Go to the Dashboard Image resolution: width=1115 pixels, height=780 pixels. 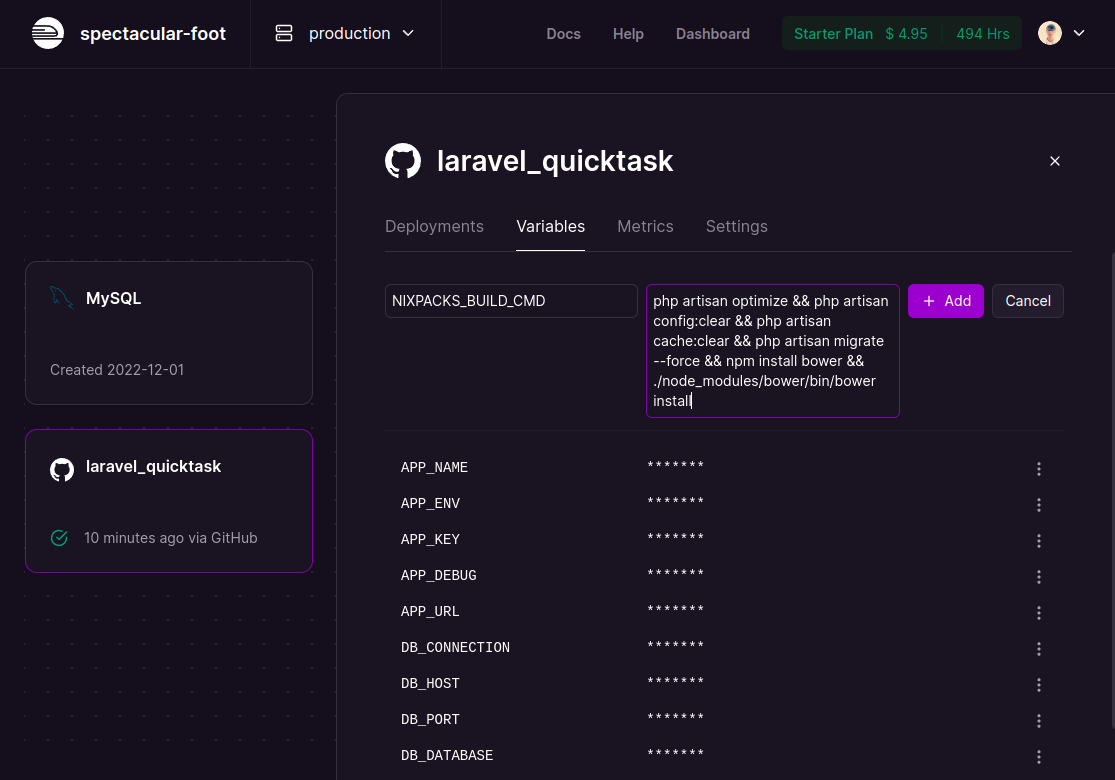712,33
